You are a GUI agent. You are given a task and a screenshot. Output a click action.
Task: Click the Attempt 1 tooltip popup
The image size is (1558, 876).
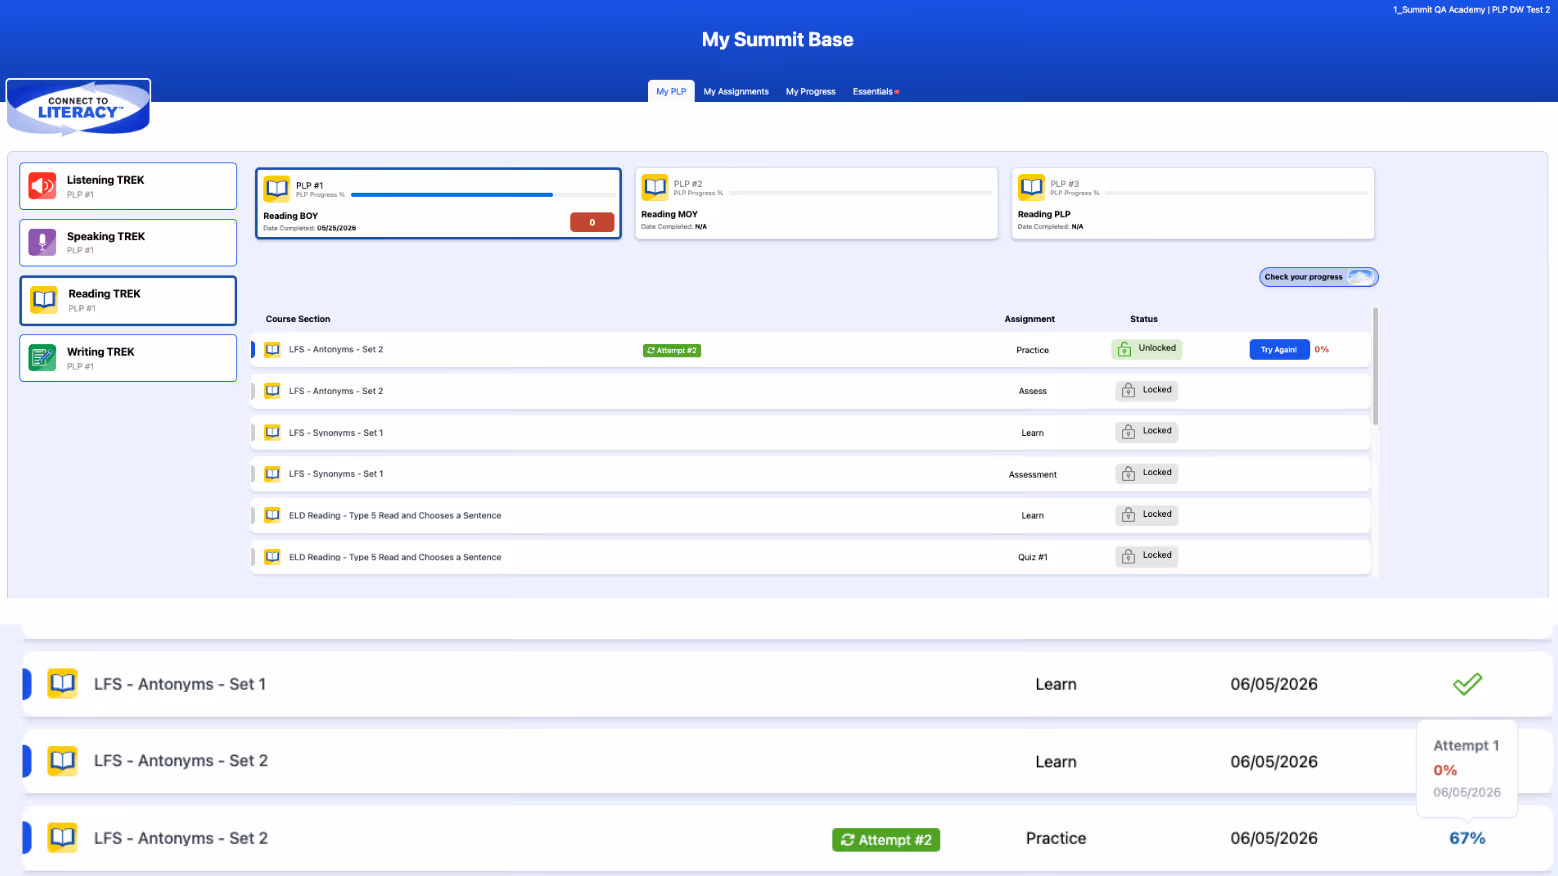(1467, 768)
